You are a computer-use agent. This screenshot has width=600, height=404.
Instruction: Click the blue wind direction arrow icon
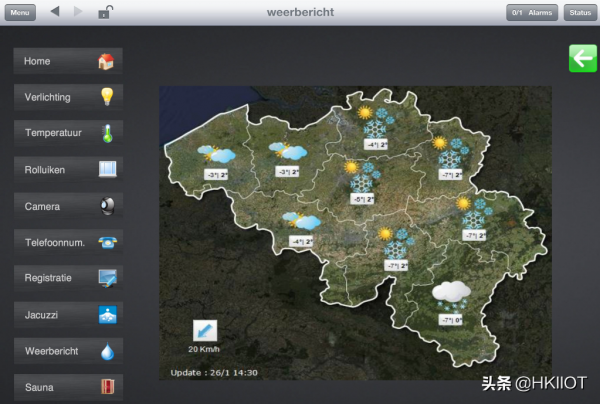tap(204, 330)
